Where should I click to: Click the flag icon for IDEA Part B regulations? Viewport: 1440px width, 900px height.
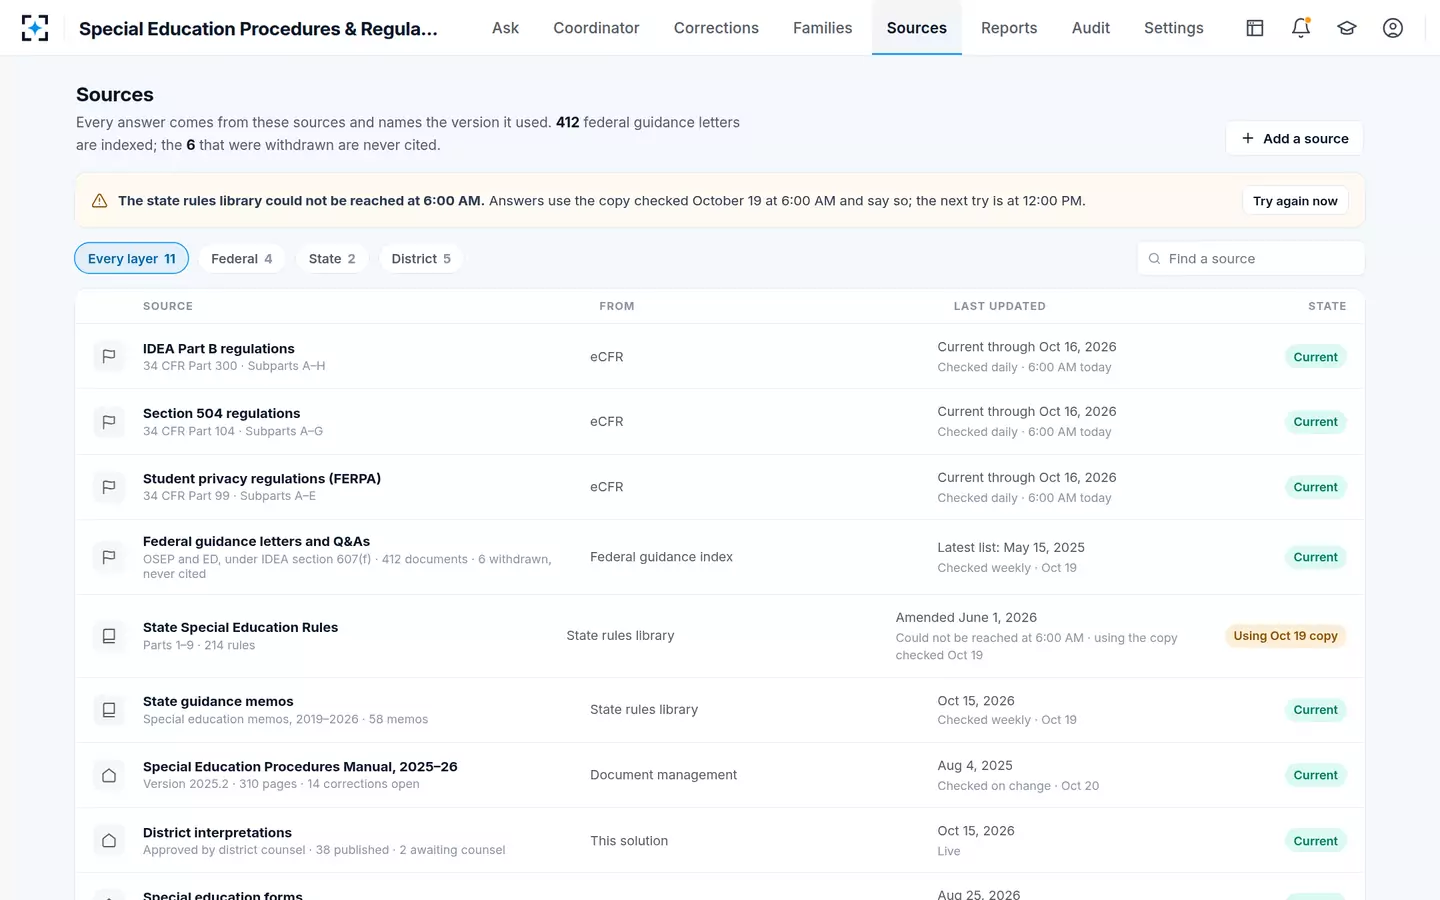(x=109, y=356)
